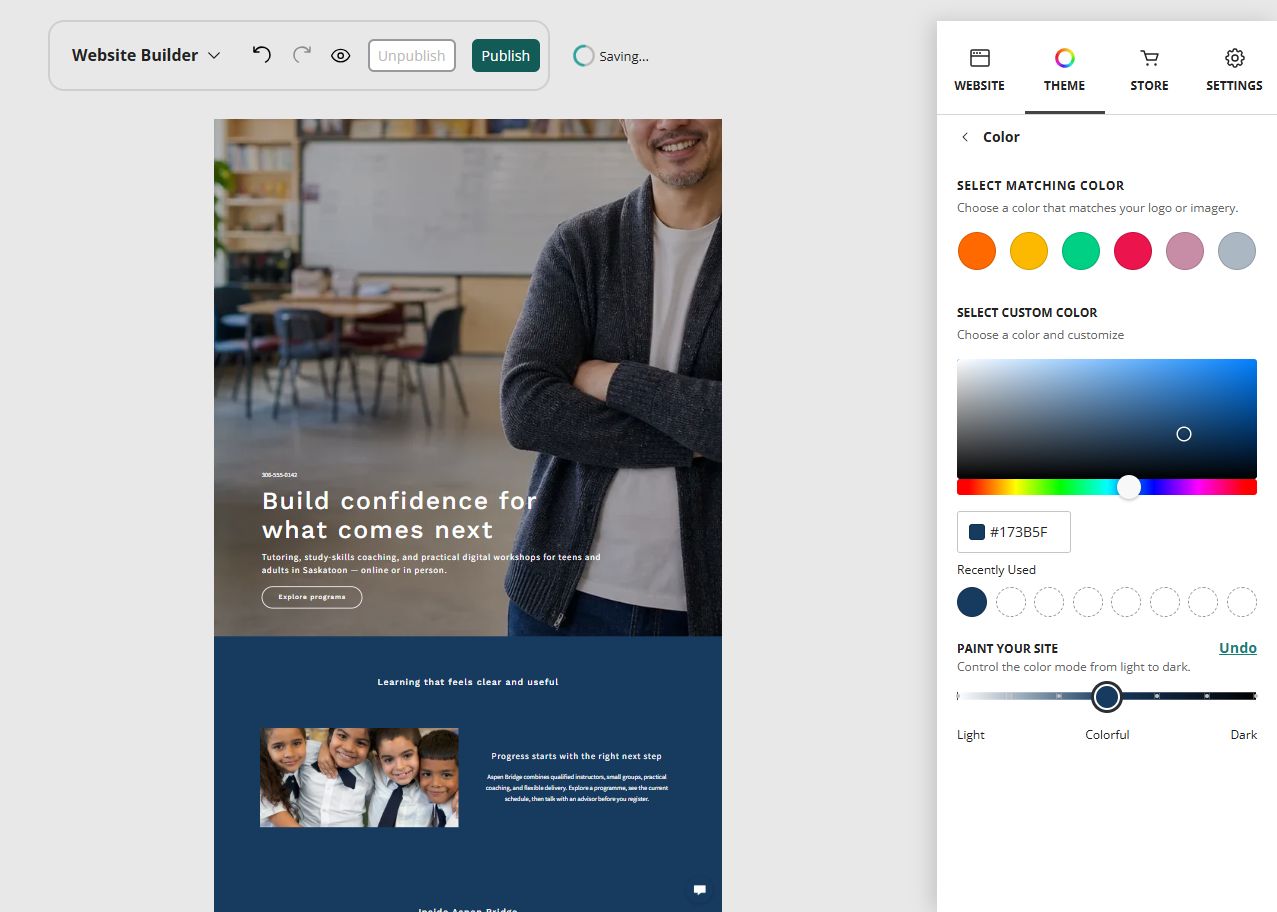Click the undo arrow icon in toolbar
Screen dimensions: 1277x912
pos(261,55)
